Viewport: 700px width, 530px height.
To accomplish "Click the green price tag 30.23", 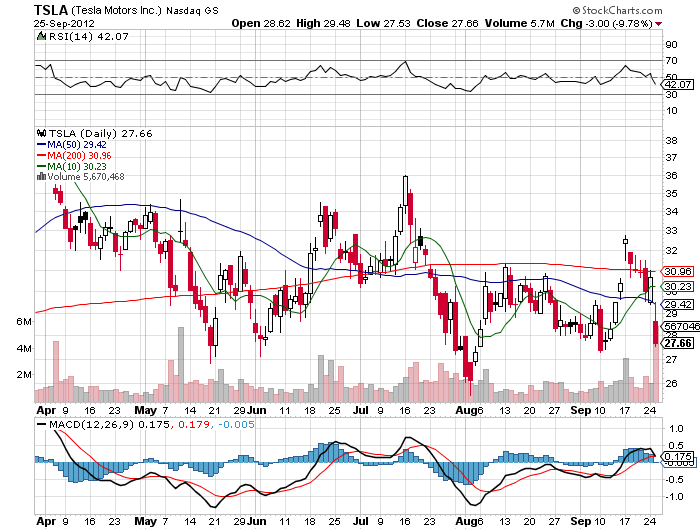I will pyautogui.click(x=678, y=286).
